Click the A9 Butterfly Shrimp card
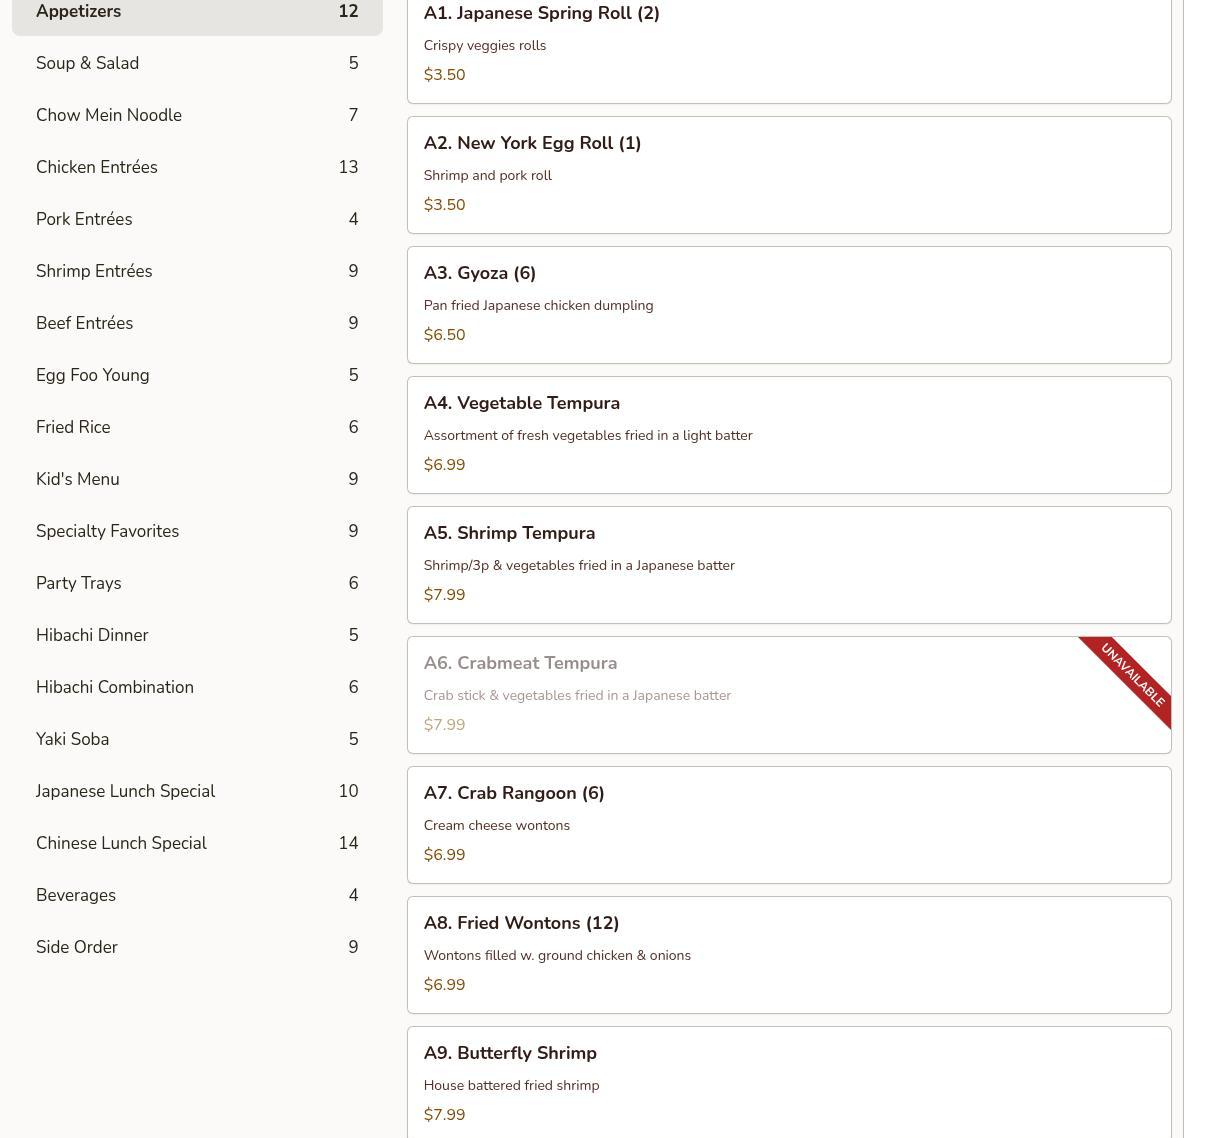 click(x=788, y=1083)
